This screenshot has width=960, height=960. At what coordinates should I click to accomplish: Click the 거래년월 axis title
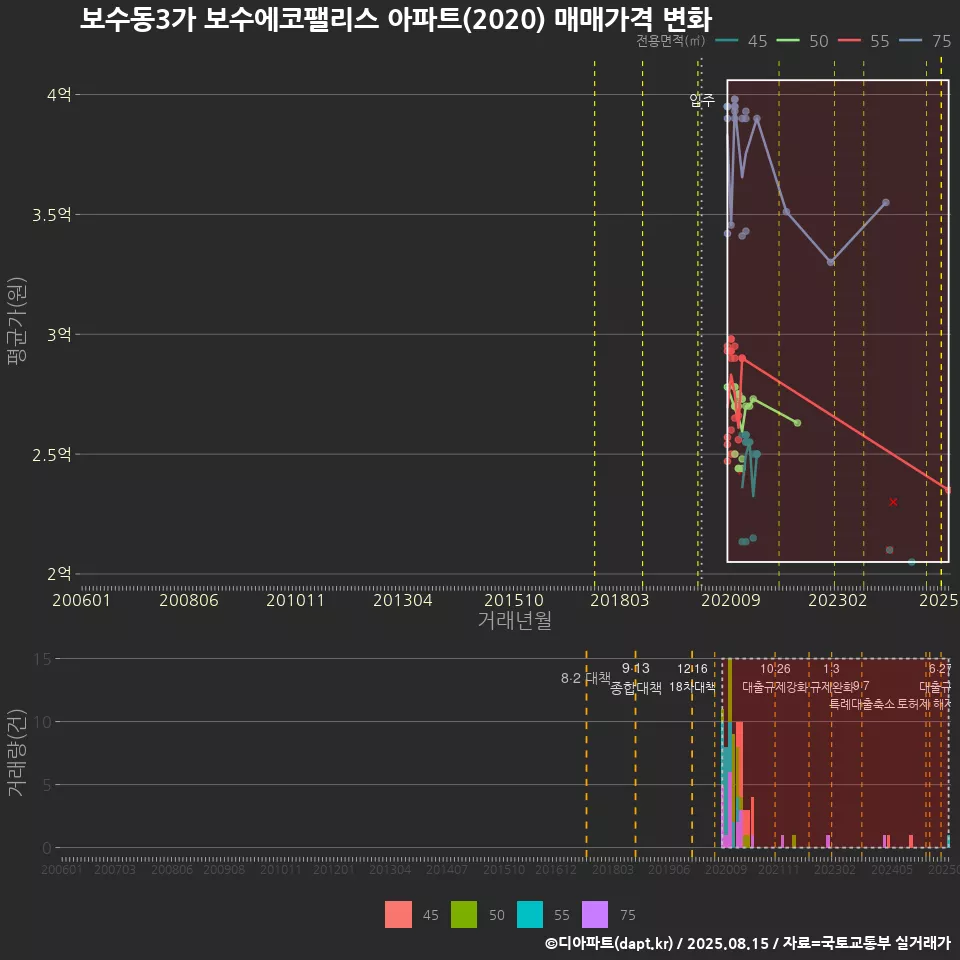point(515,620)
